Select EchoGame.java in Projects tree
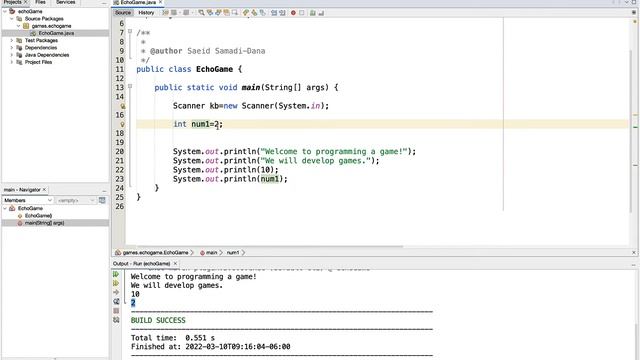The width and height of the screenshot is (640, 360). [56, 33]
